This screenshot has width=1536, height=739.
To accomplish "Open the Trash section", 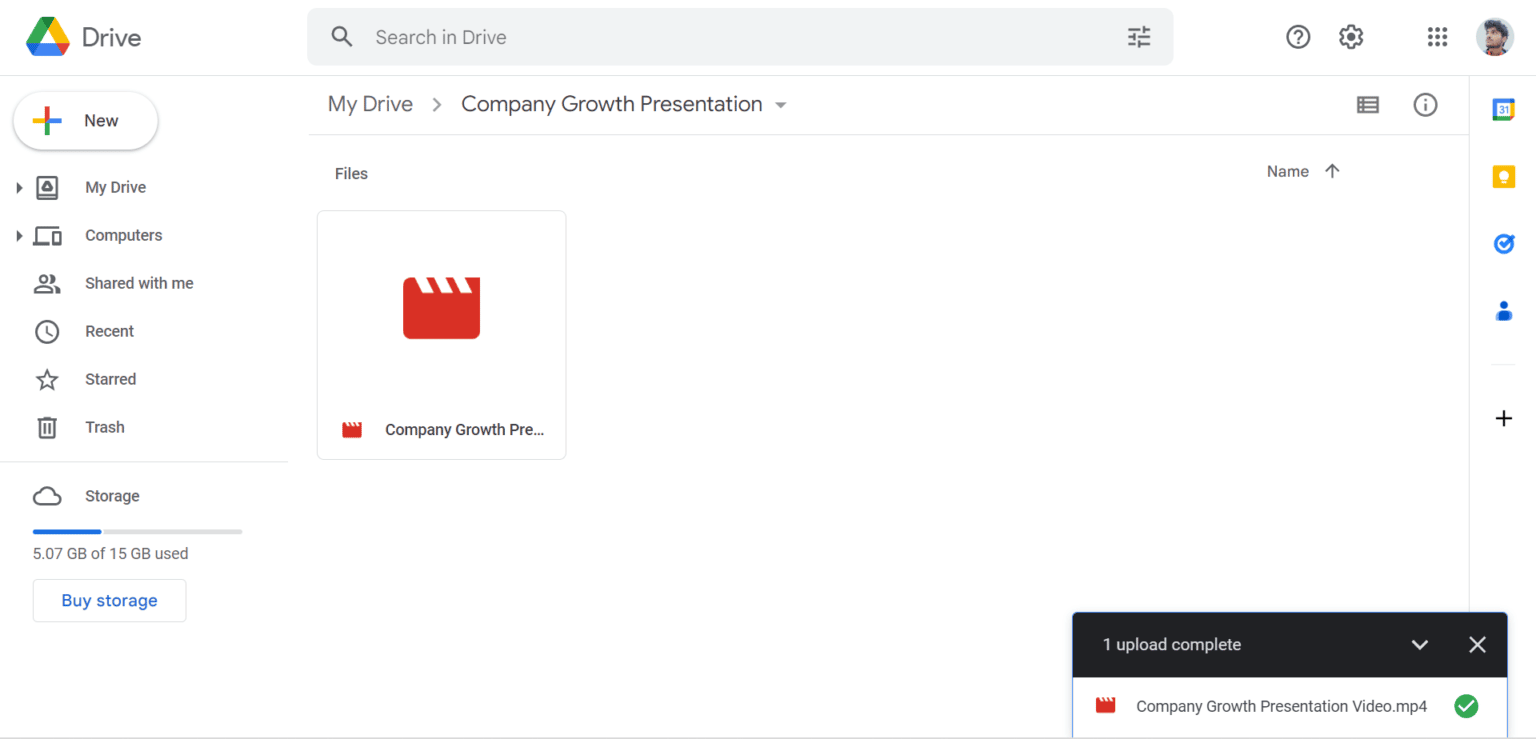I will tap(106, 427).
